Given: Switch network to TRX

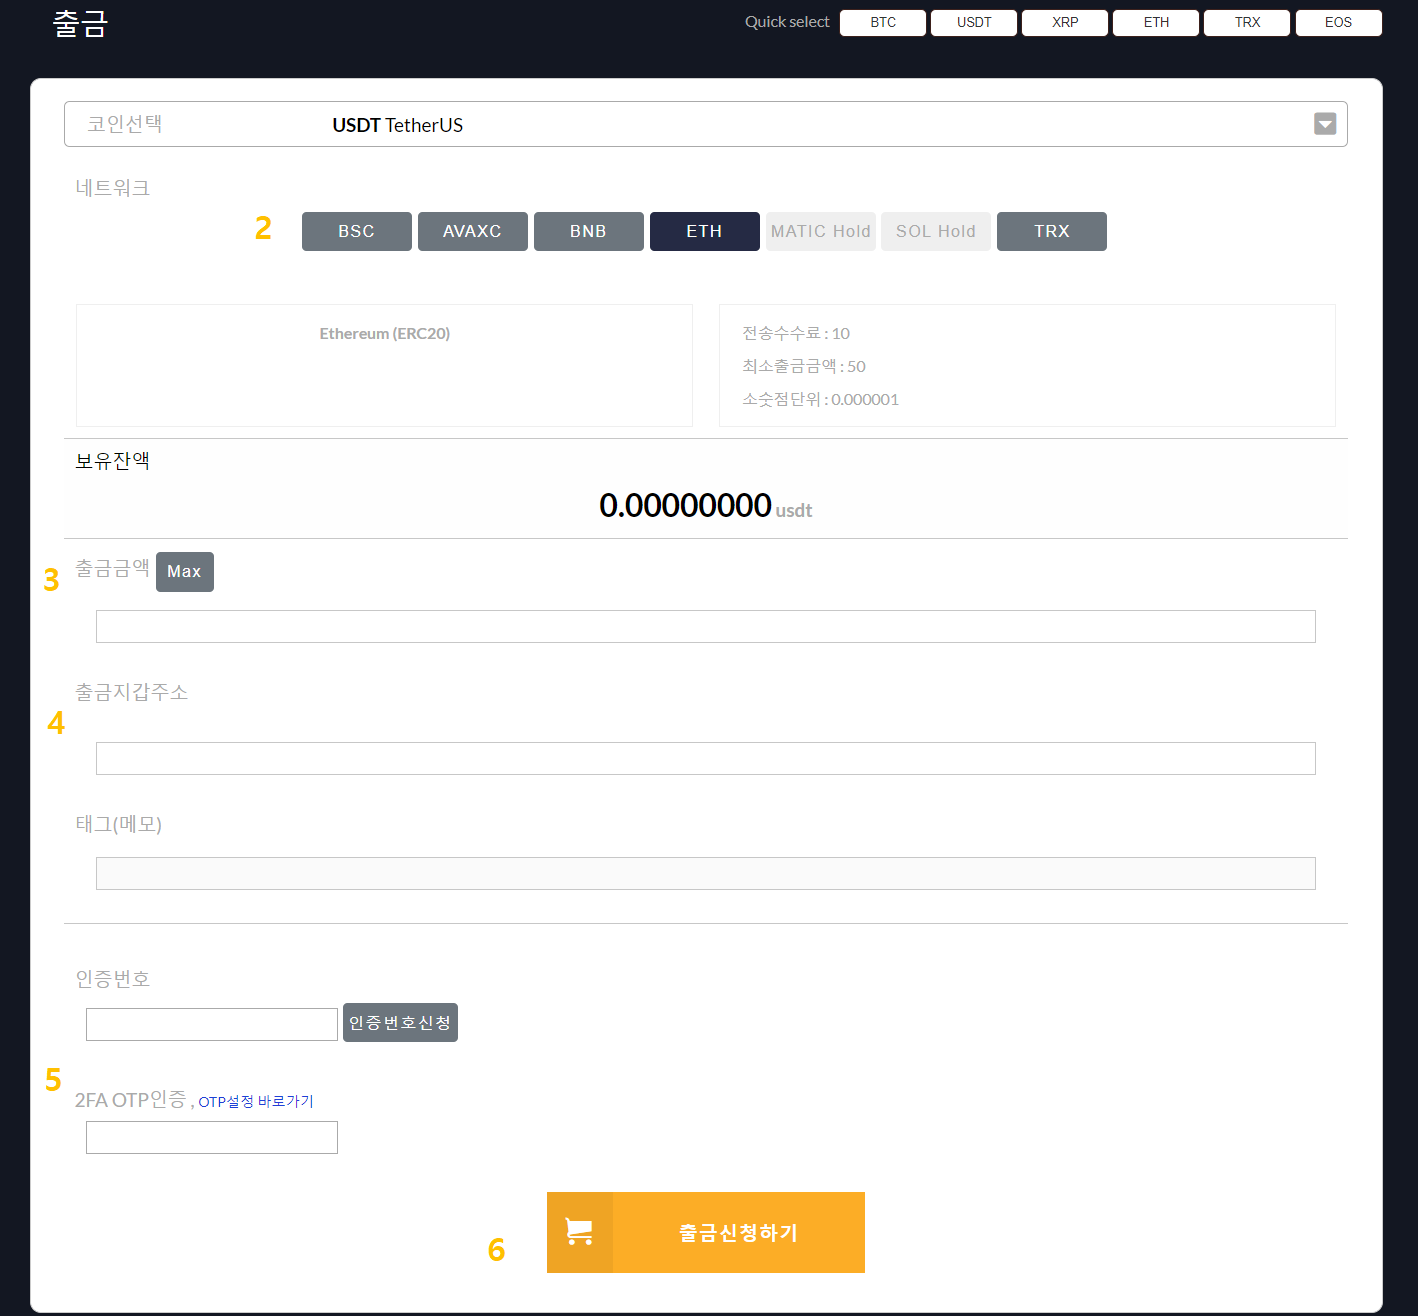Looking at the screenshot, I should [x=1051, y=231].
